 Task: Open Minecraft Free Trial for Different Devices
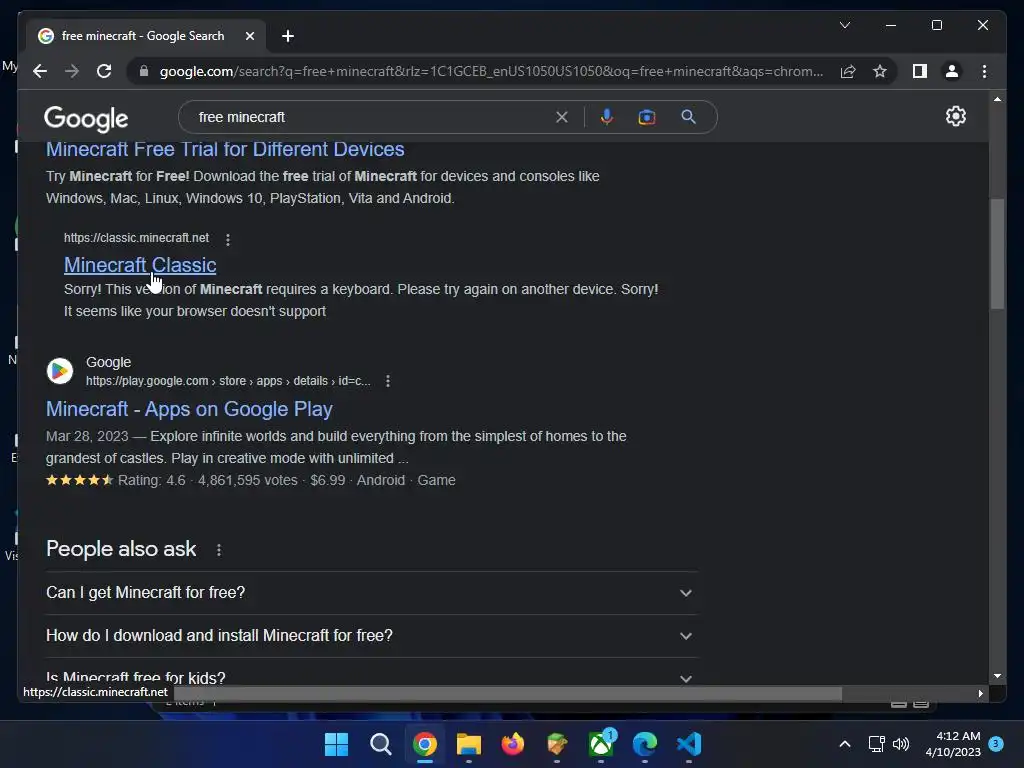point(225,149)
